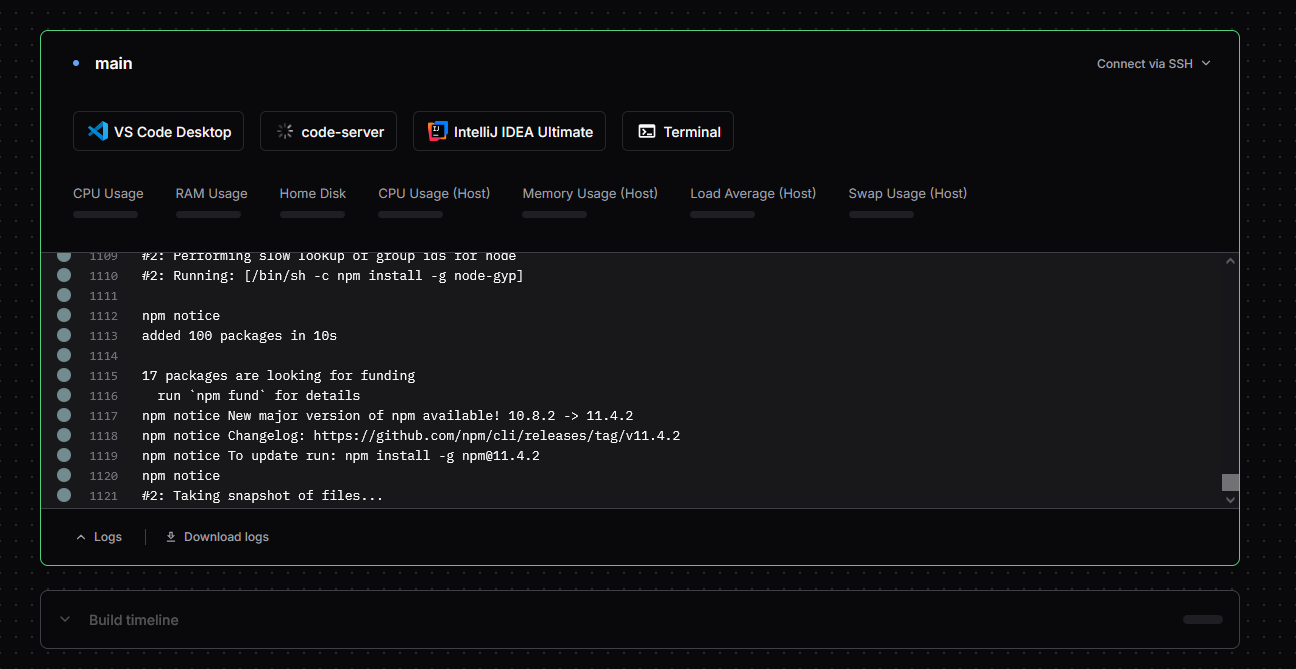Viewport: 1296px width, 669px height.
Task: Click the scrollbar down arrow in logs
Action: click(x=1231, y=500)
